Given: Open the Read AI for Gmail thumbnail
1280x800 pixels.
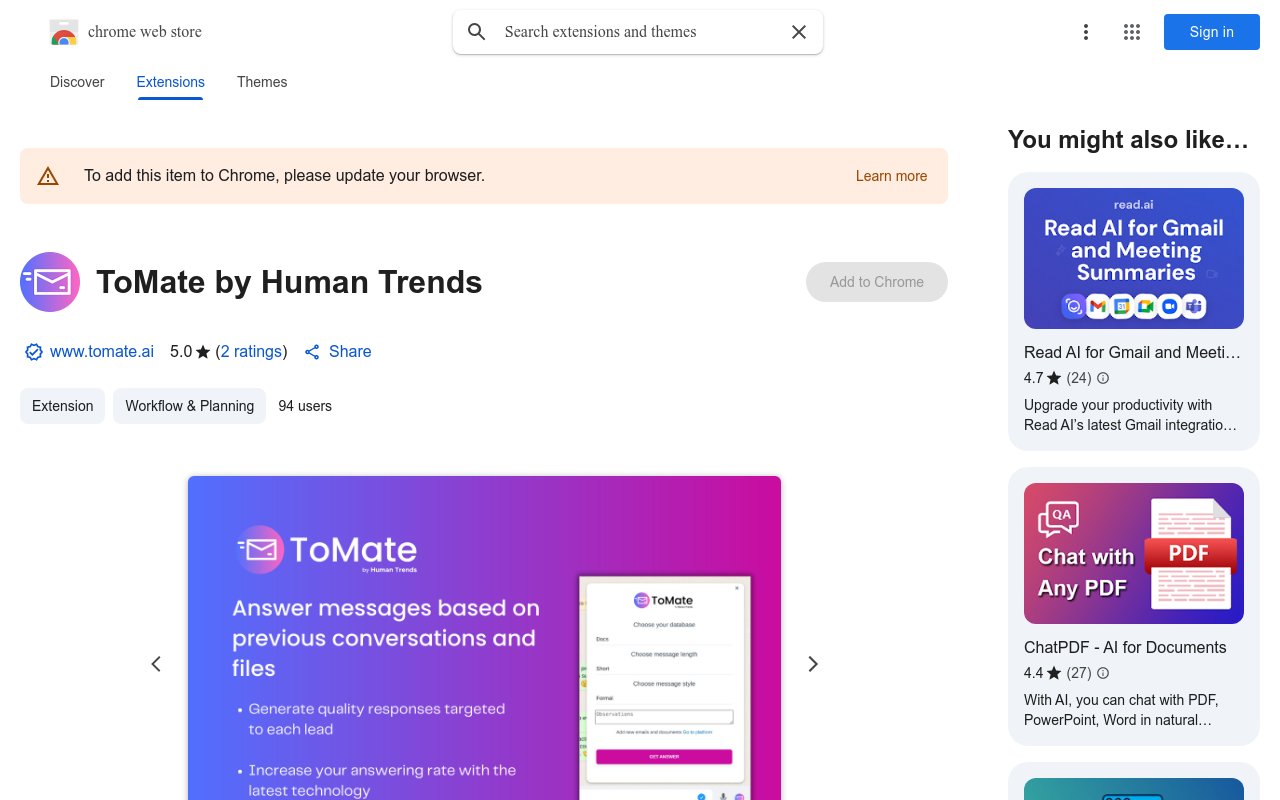Looking at the screenshot, I should 1134,258.
